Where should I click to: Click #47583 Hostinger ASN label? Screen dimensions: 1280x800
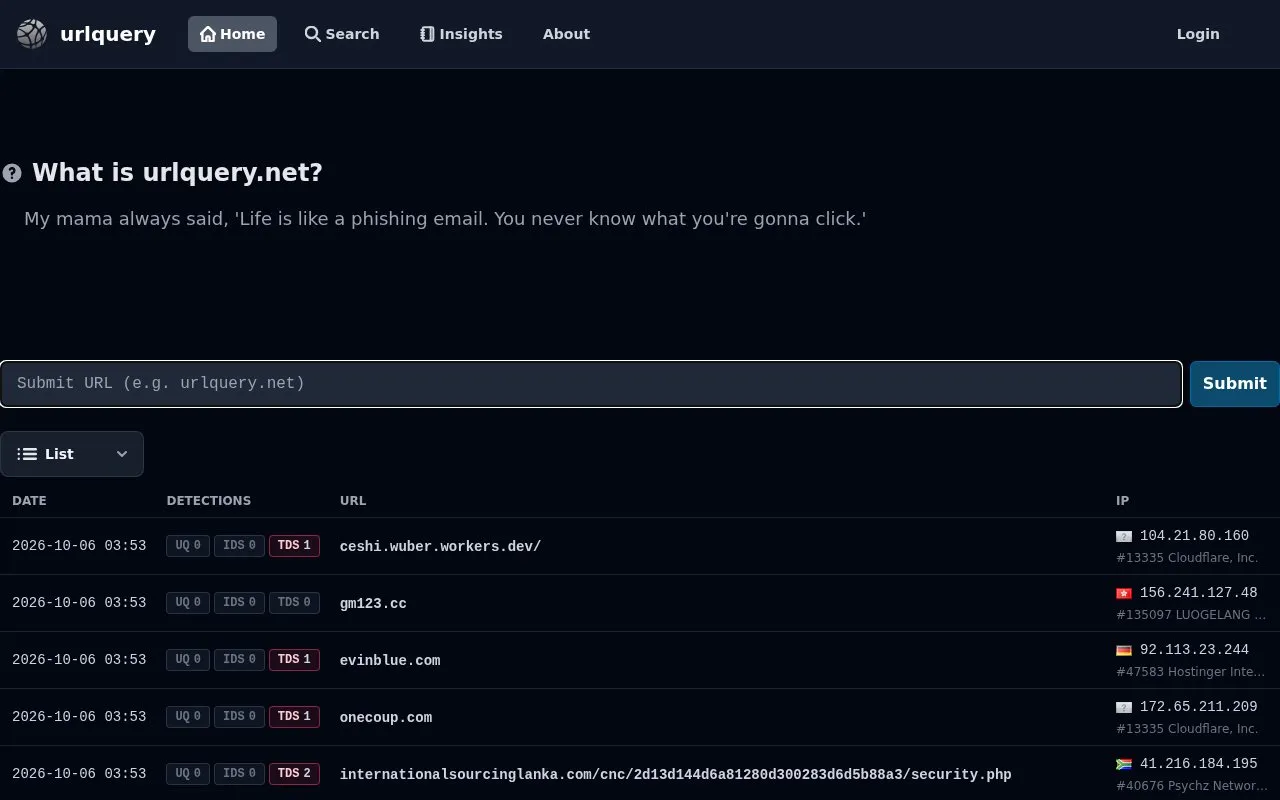tap(1191, 672)
